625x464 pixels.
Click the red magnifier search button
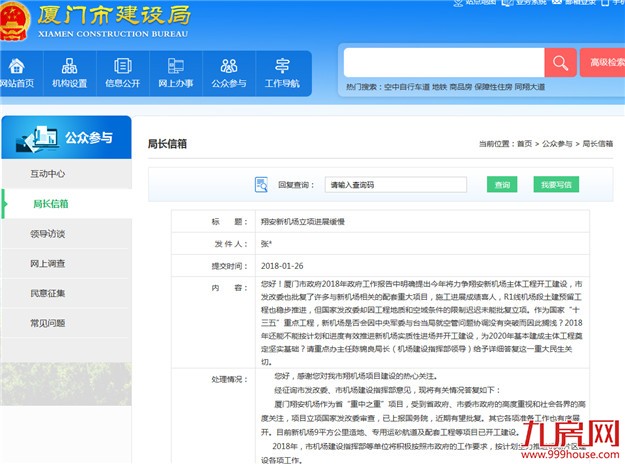click(x=560, y=63)
